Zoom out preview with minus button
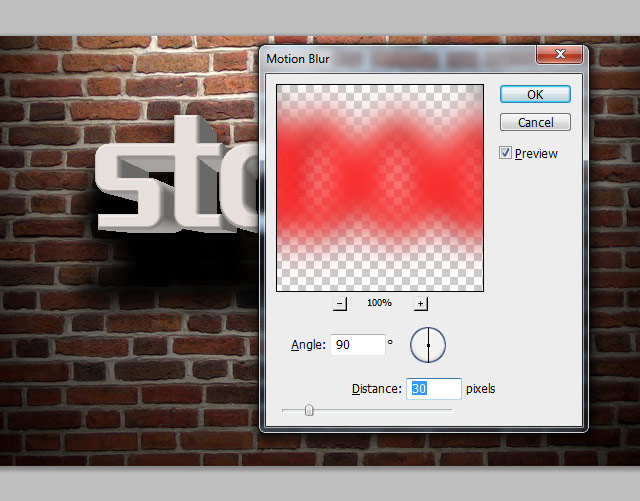 (x=340, y=303)
